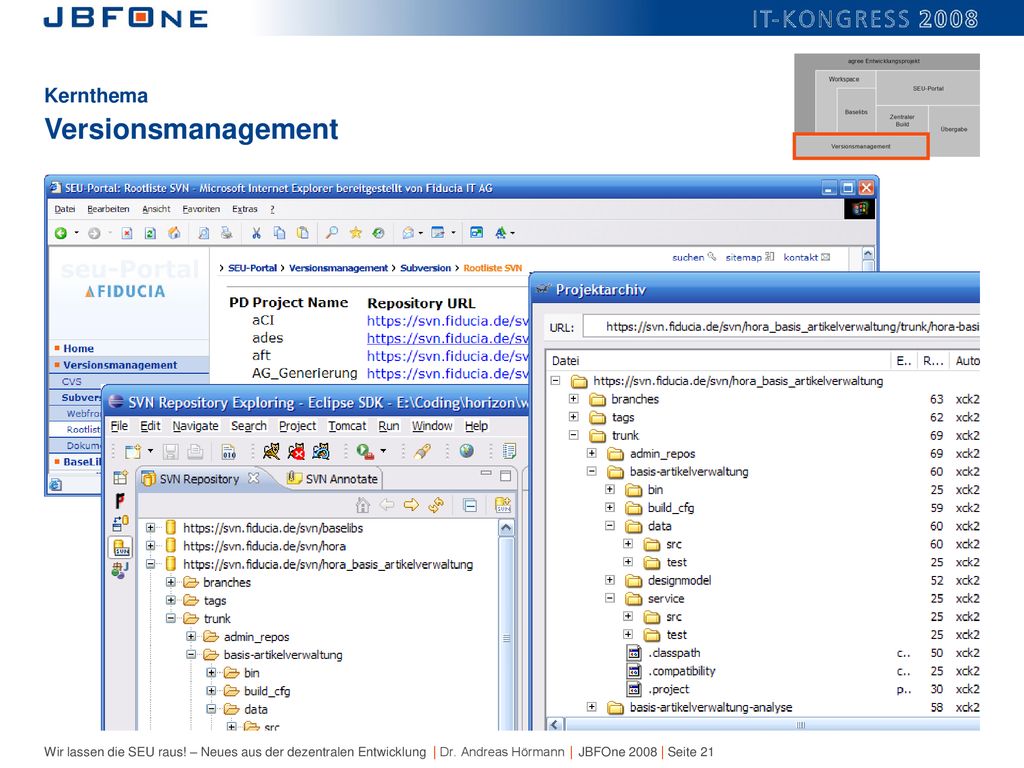Image resolution: width=1024 pixels, height=768 pixels.
Task: Click CVS in the SEU-Portal sidebar
Action: pyautogui.click(x=72, y=381)
